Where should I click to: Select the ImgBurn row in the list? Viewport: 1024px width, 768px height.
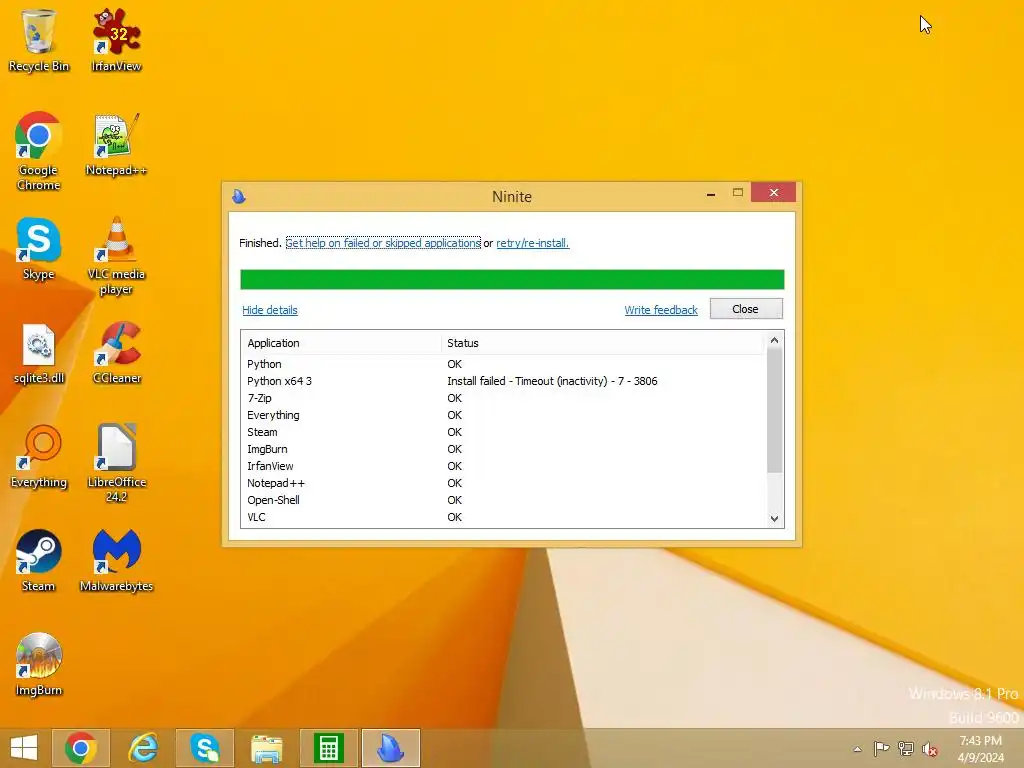pyautogui.click(x=504, y=449)
